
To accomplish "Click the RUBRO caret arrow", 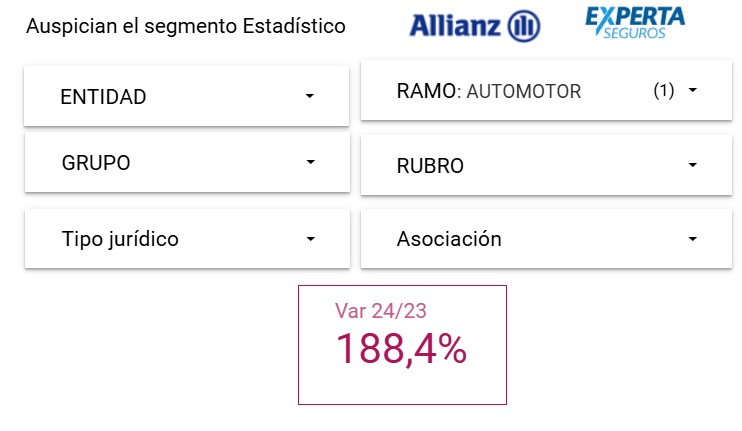I will (692, 166).
